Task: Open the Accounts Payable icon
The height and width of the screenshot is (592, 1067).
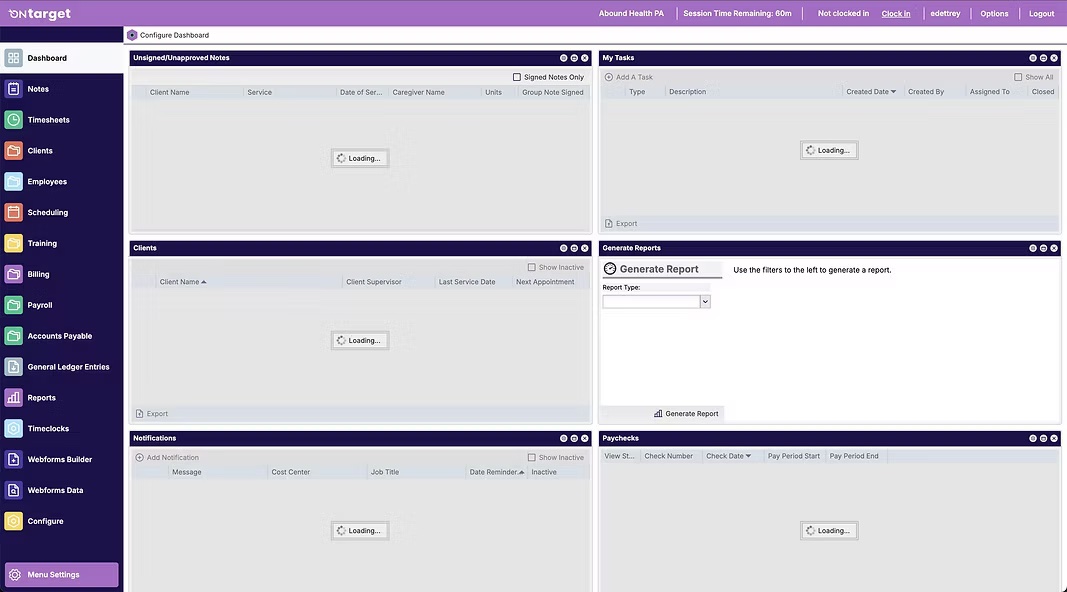Action: [x=14, y=335]
